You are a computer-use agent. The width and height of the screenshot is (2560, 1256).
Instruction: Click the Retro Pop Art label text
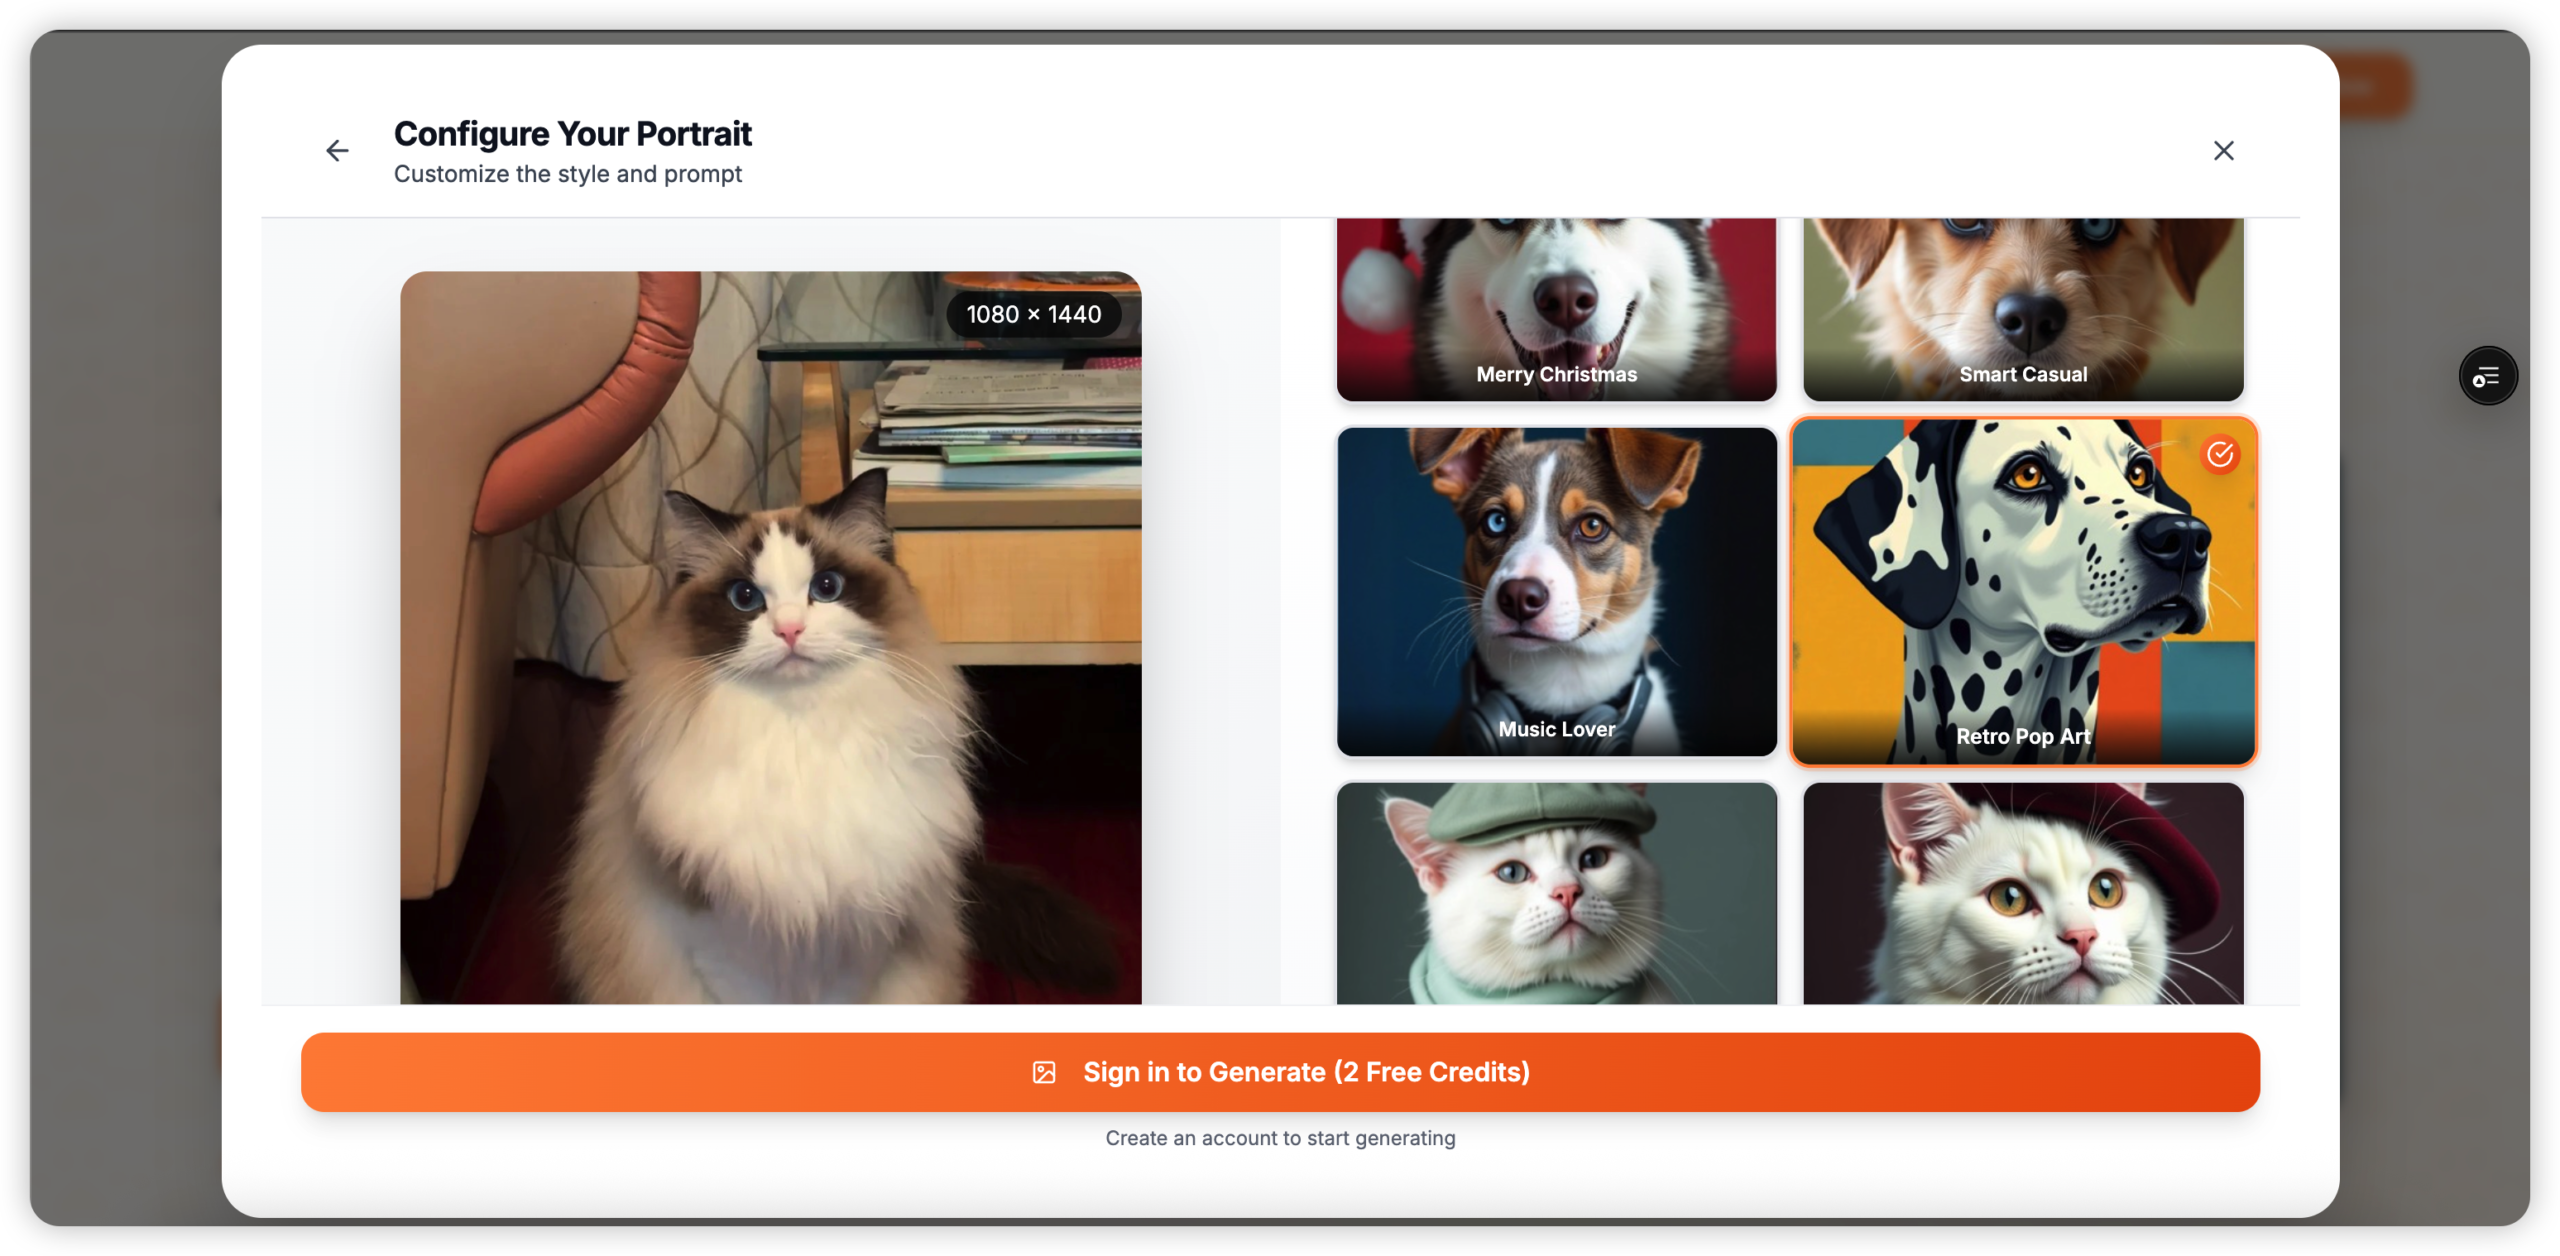coord(2022,737)
